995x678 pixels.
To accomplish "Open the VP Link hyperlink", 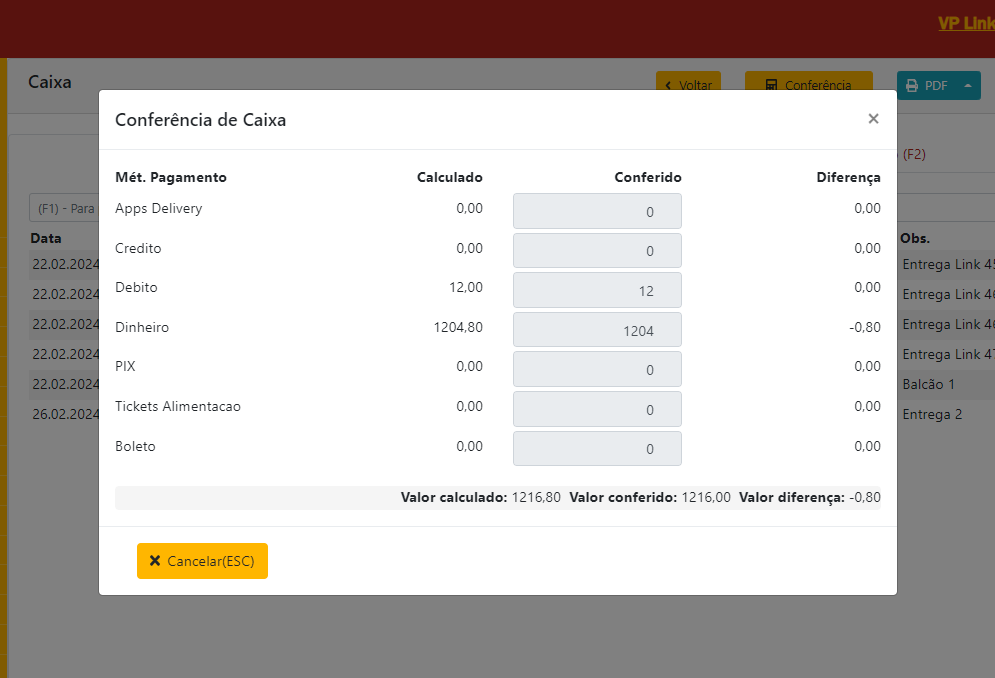I will tap(965, 23).
